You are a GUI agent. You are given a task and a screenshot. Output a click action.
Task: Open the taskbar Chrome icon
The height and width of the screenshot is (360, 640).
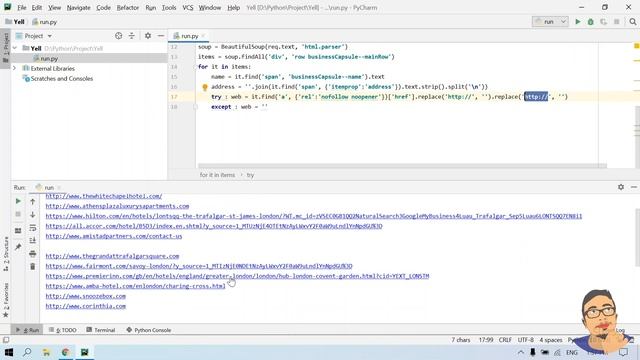(65, 352)
